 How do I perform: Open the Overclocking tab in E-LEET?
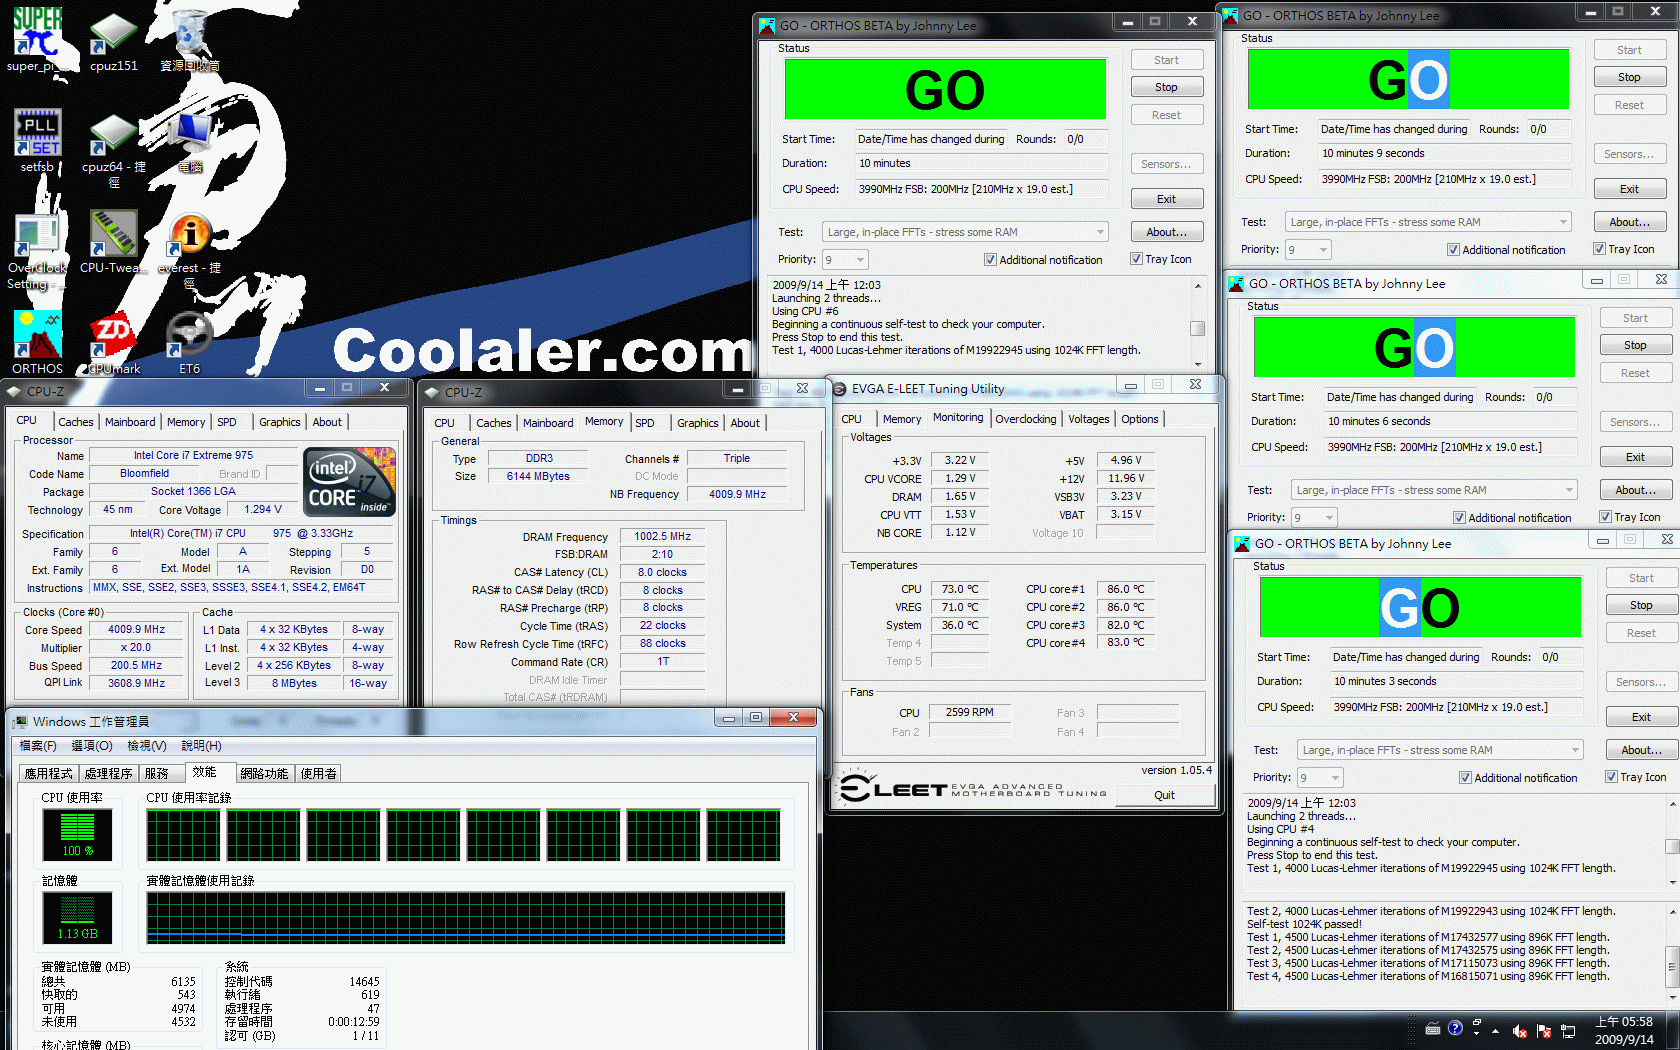(x=1025, y=419)
